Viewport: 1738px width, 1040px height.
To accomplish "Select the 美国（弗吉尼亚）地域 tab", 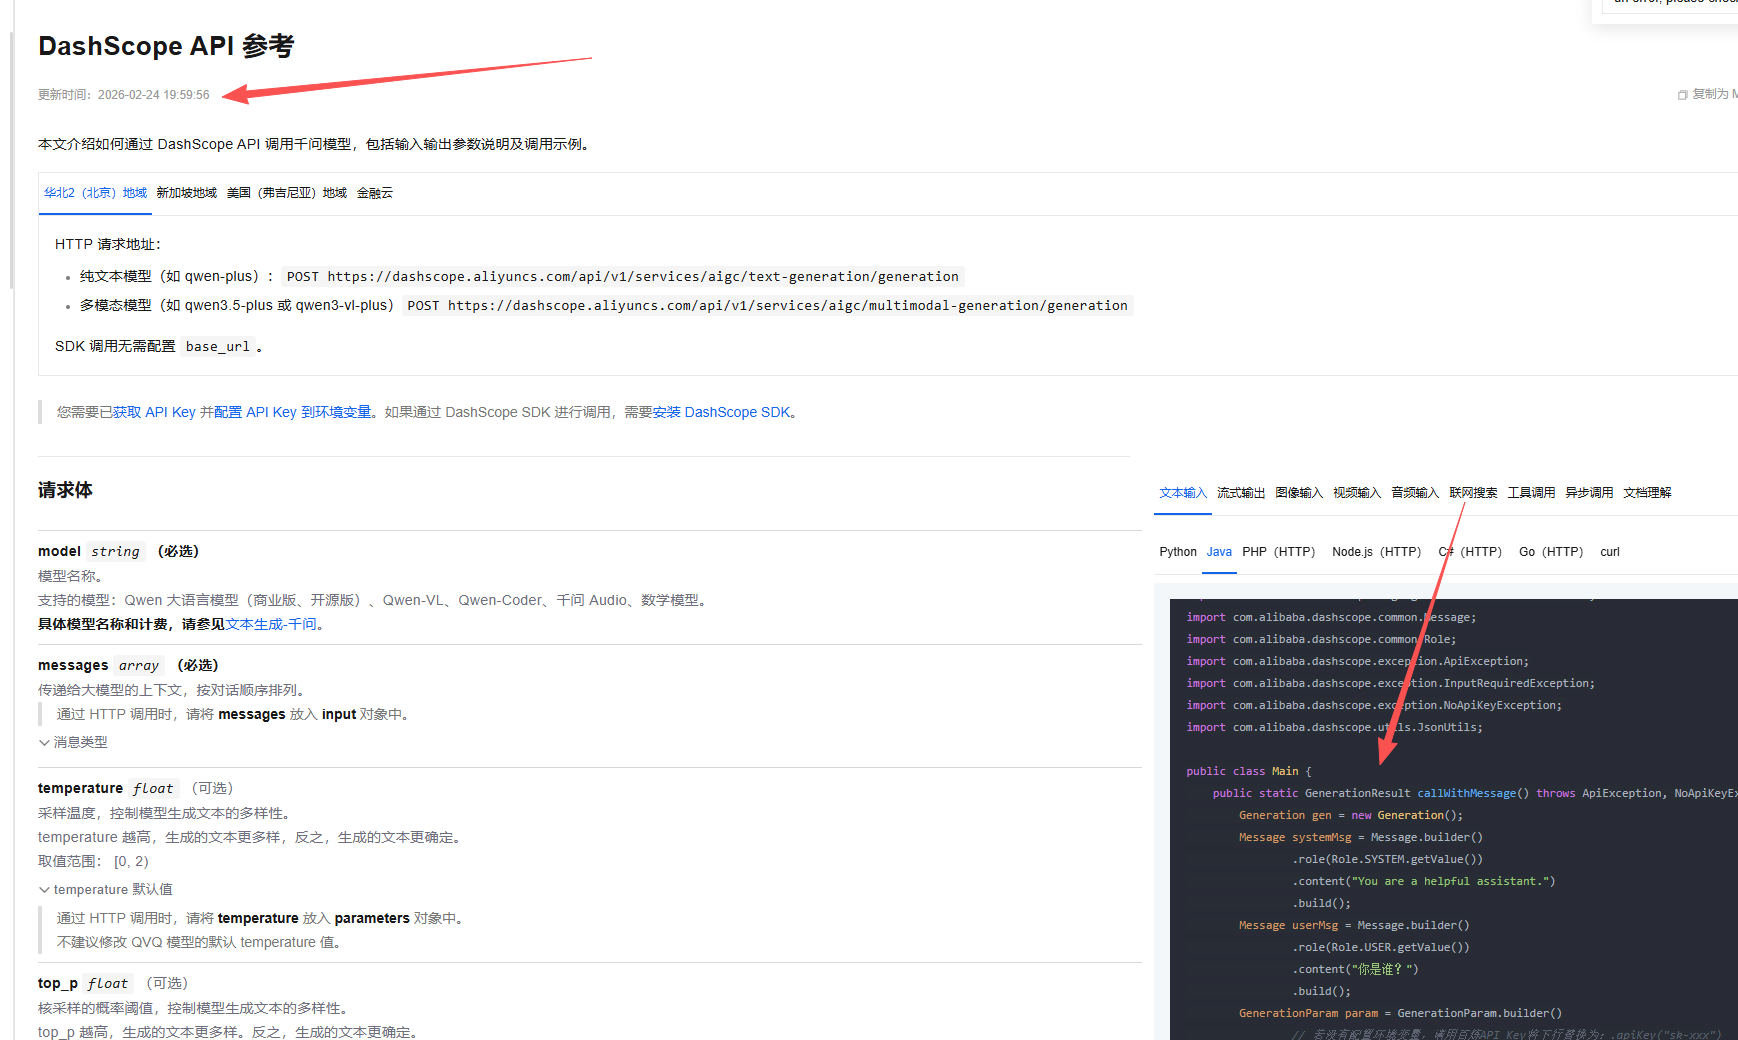I will pos(286,193).
